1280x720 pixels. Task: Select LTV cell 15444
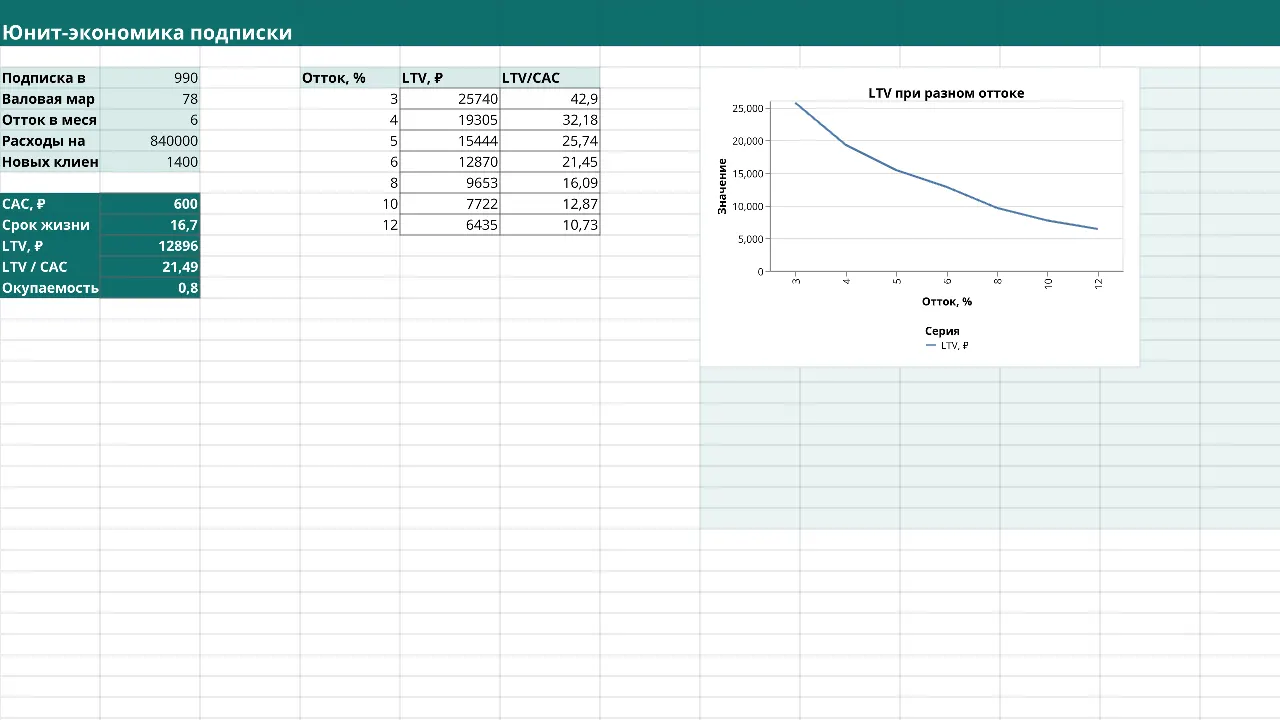pyautogui.click(x=450, y=141)
